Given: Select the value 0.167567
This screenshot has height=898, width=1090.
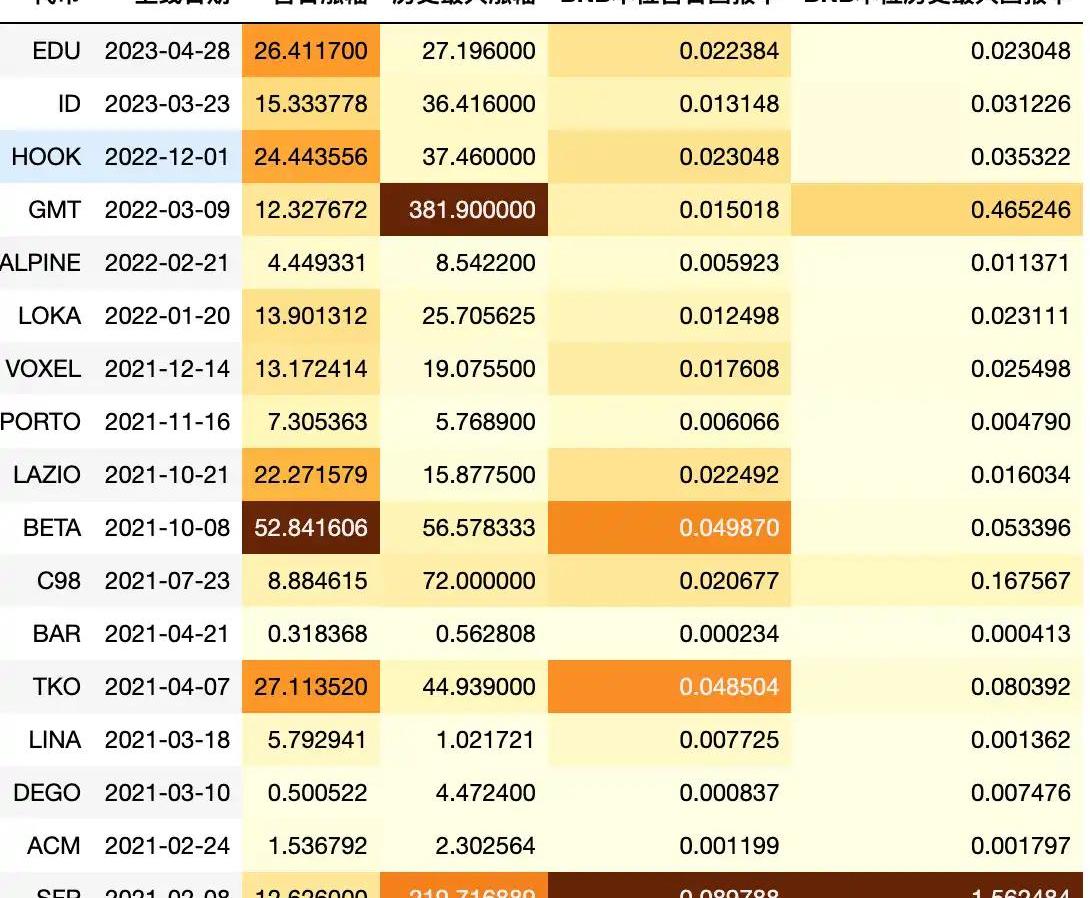Looking at the screenshot, I should pos(1020,580).
